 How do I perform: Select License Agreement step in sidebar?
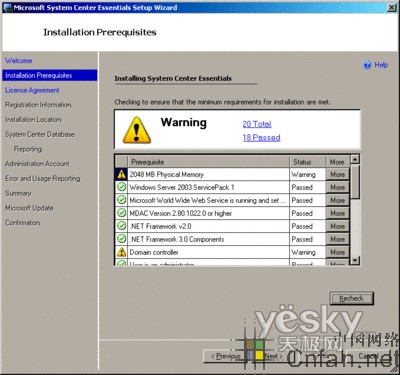click(32, 90)
